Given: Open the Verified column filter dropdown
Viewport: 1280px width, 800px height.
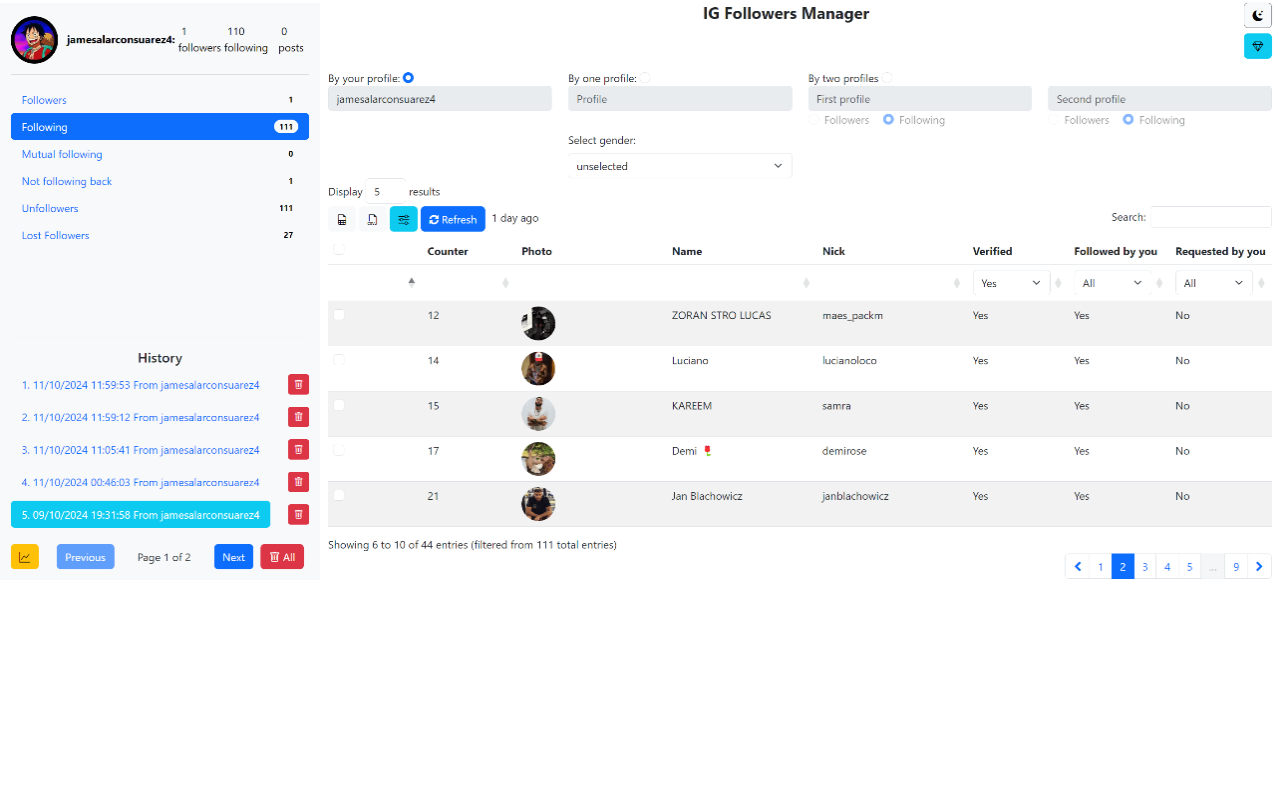Looking at the screenshot, I should click(1010, 282).
